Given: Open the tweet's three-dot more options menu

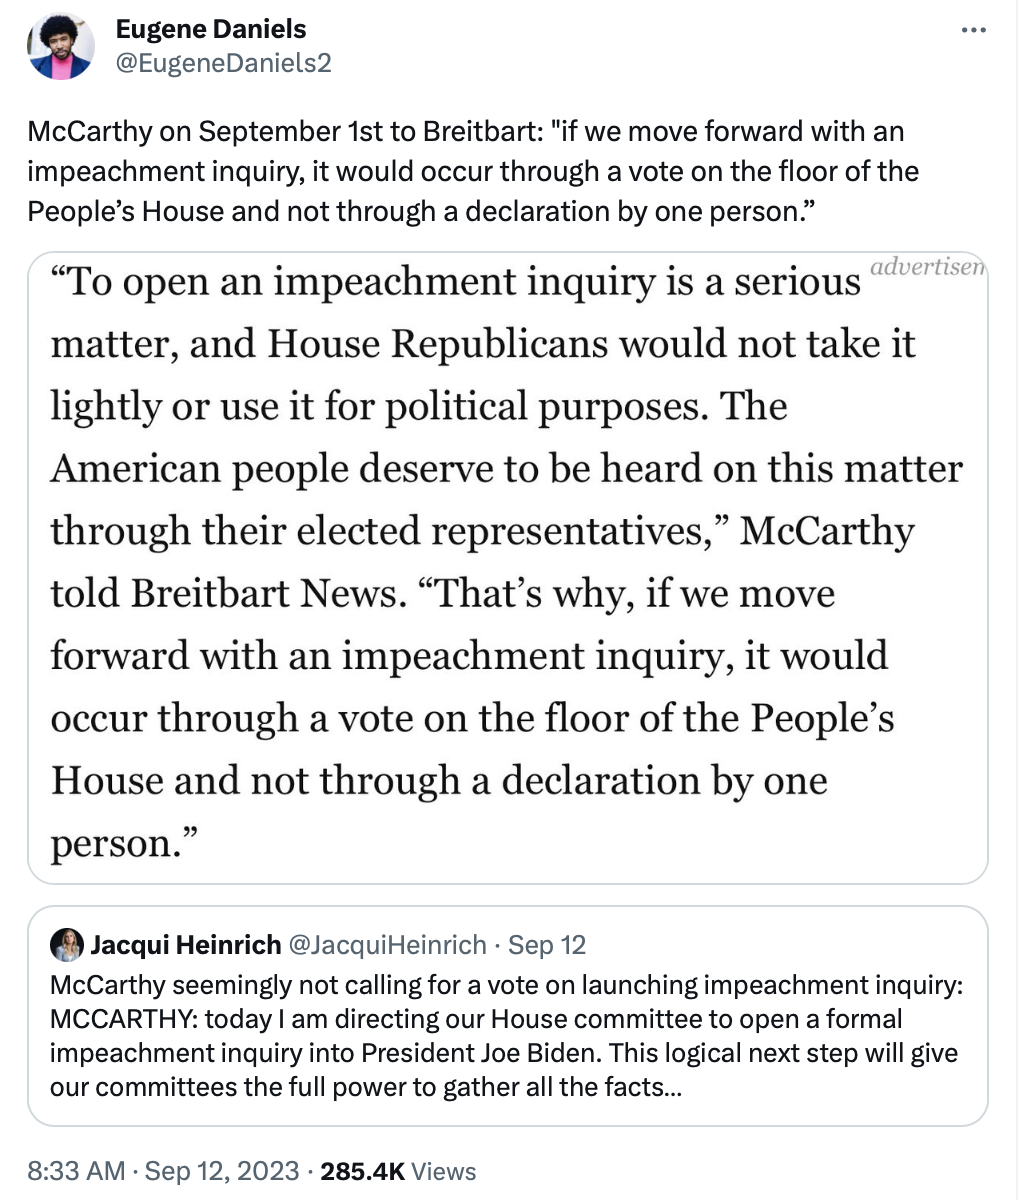Looking at the screenshot, I should [972, 31].
